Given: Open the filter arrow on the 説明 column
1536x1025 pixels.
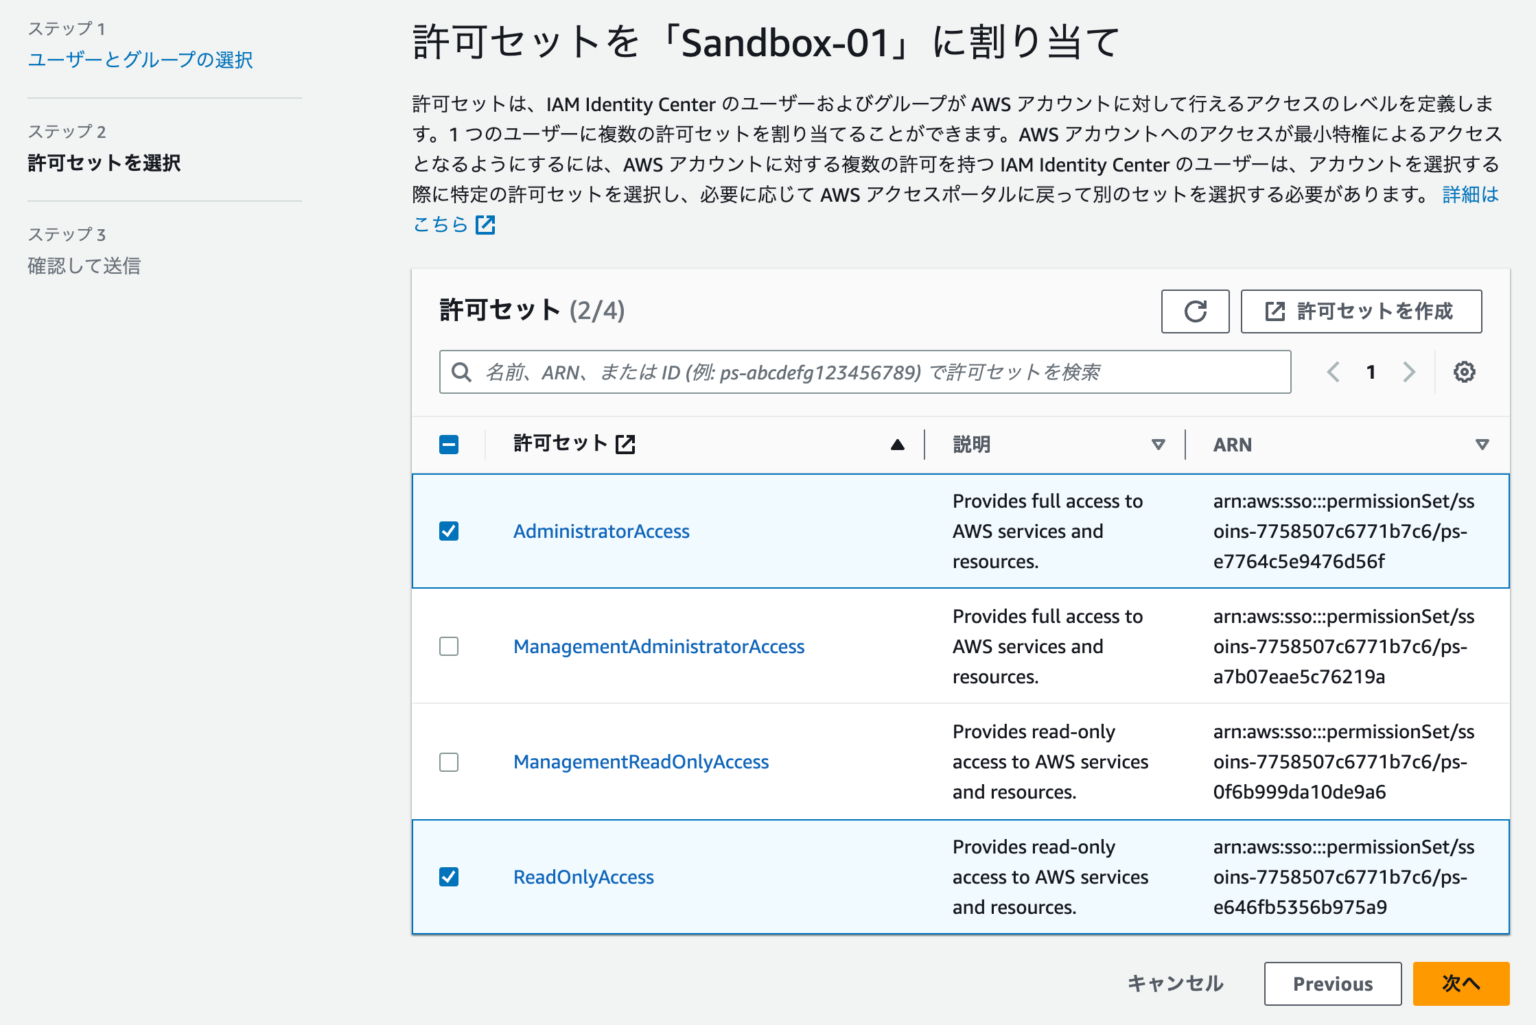Looking at the screenshot, I should 1158,444.
